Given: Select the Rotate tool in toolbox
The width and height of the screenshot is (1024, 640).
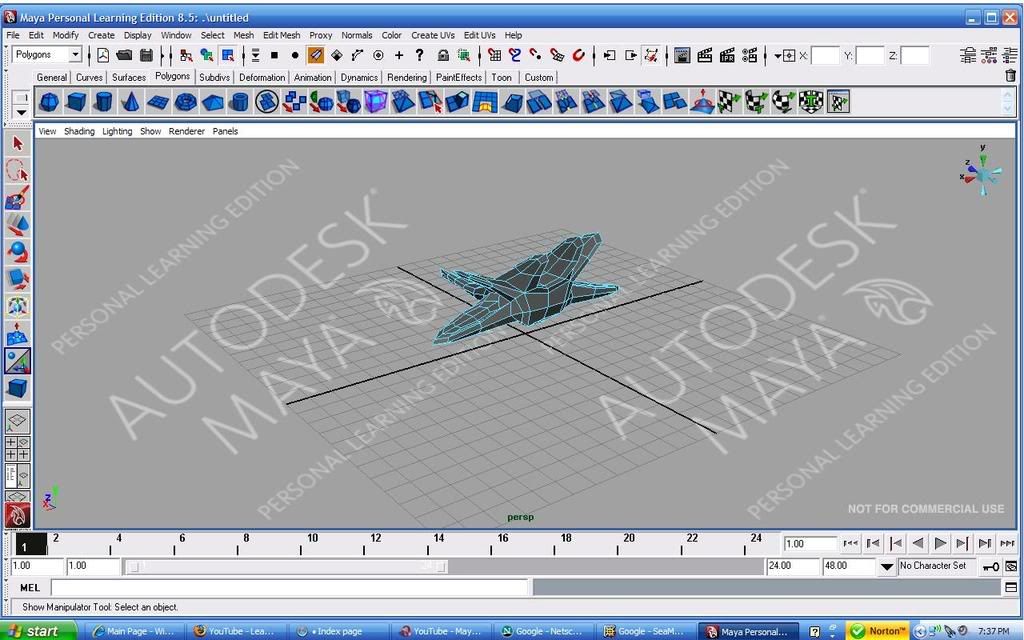Looking at the screenshot, I should pos(18,252).
